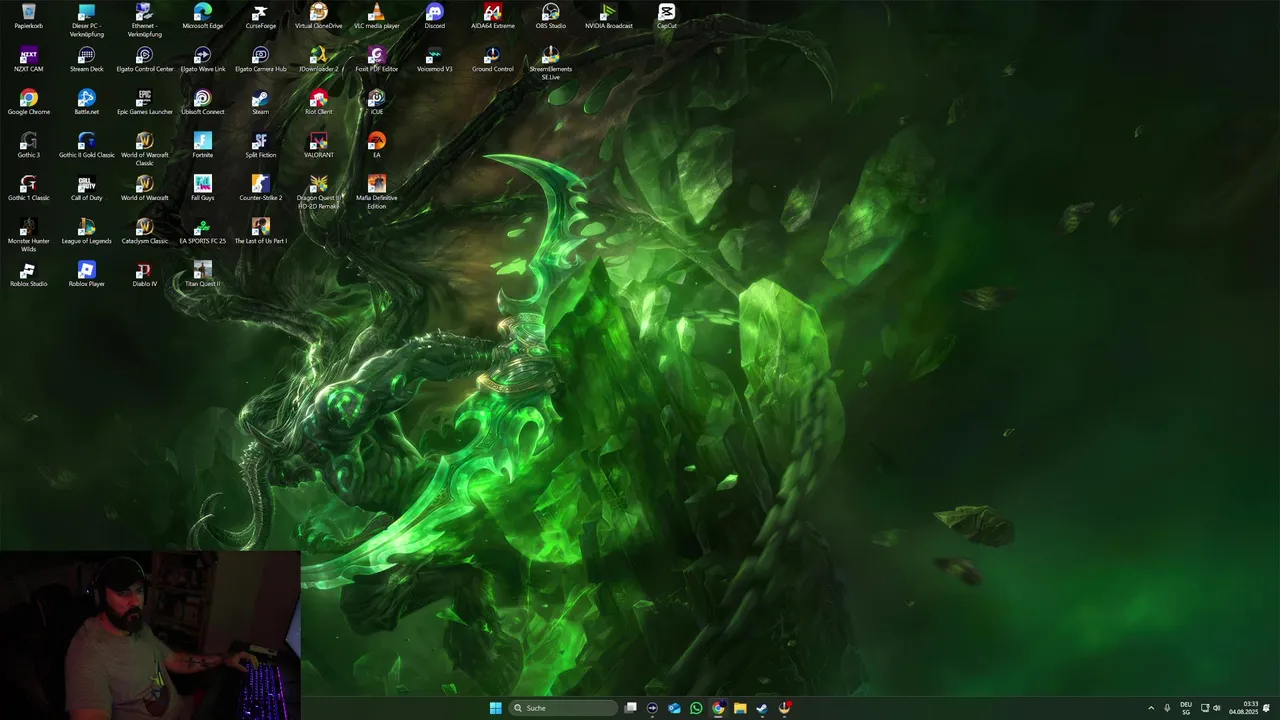Launch Split Fiction
This screenshot has height=720, width=1280.
(x=261, y=145)
